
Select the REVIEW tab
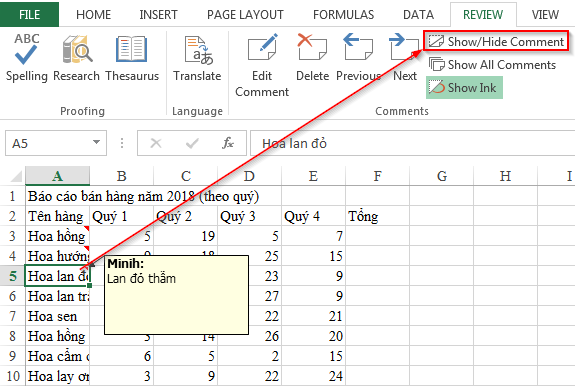[x=483, y=15]
